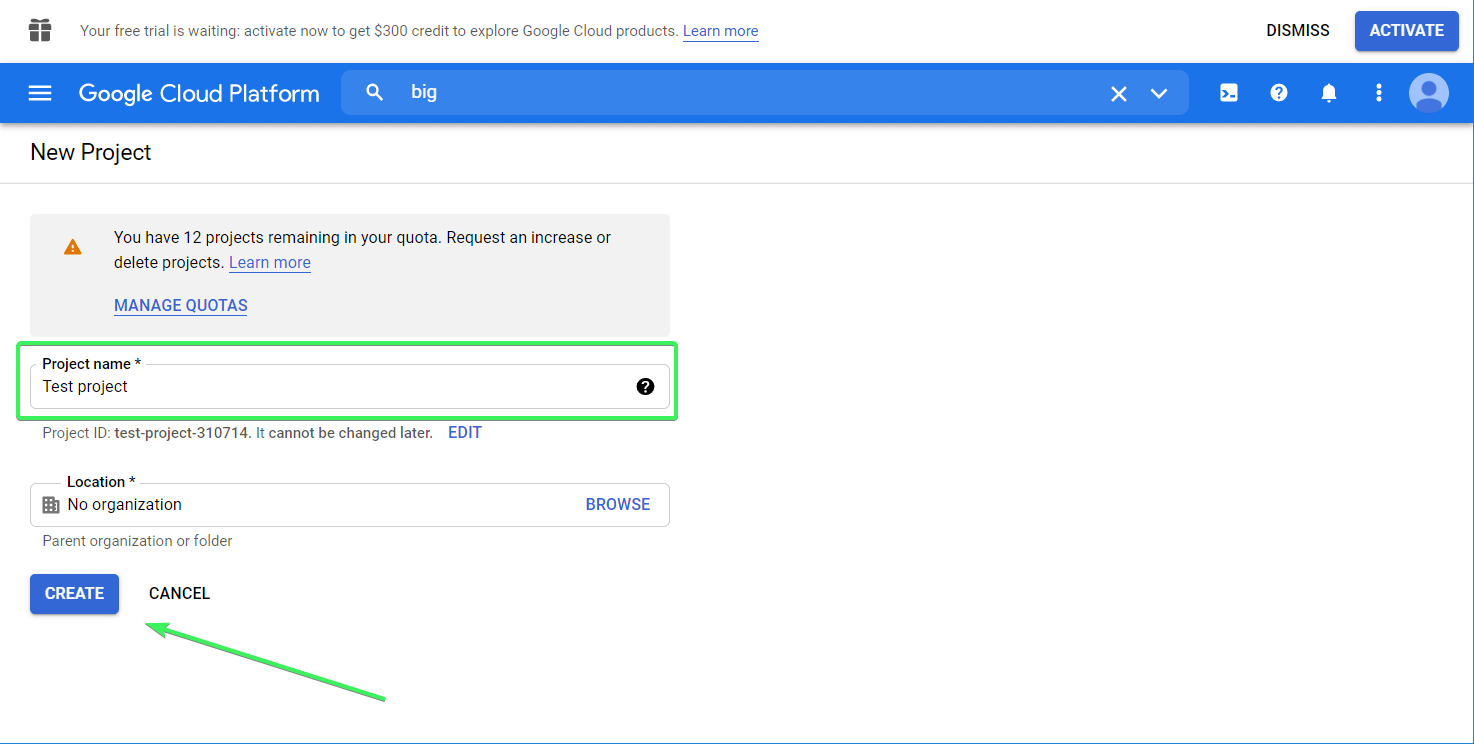Open MANAGE QUOTAS link
Image resolution: width=1474 pixels, height=744 pixels.
pyautogui.click(x=181, y=306)
